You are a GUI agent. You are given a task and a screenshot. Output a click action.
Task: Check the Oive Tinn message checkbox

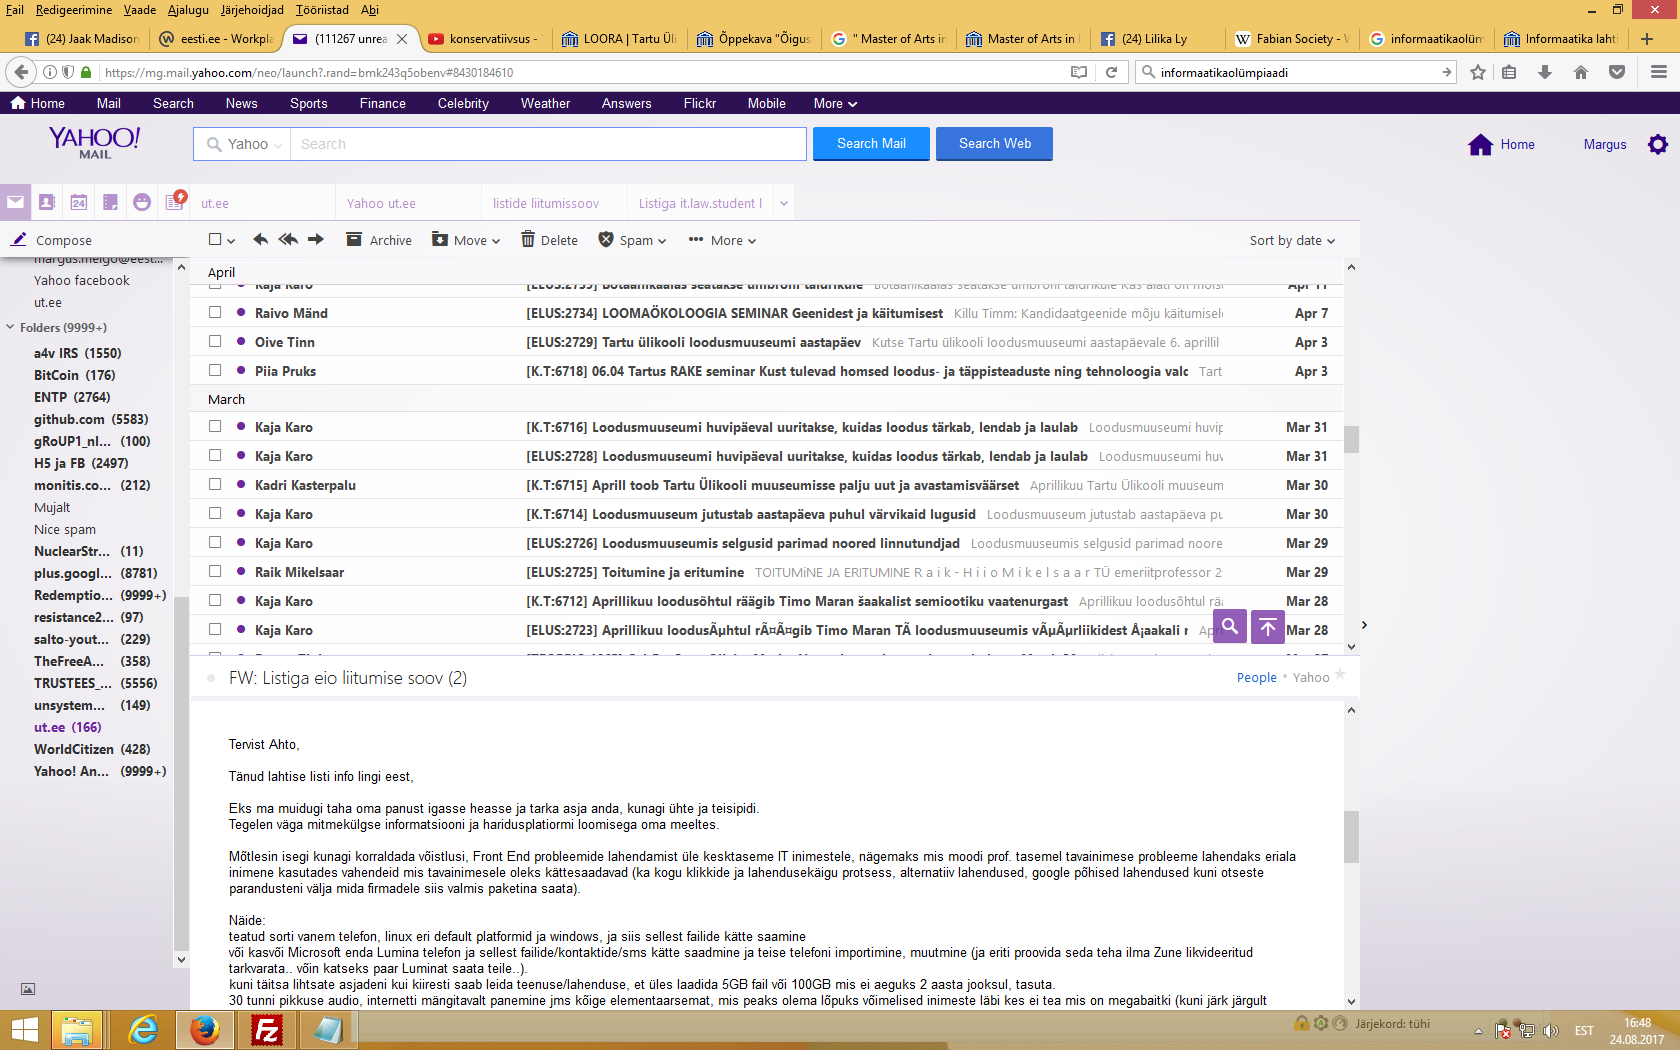pos(215,341)
